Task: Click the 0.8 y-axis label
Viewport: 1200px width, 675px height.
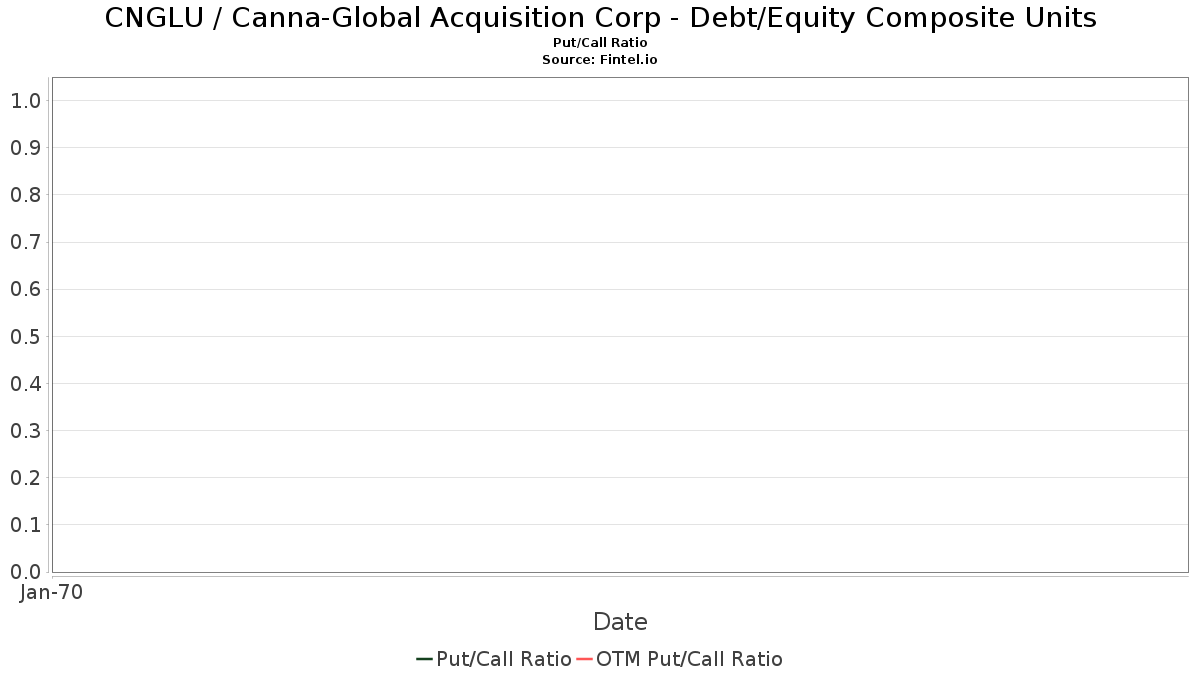Action: (x=25, y=195)
